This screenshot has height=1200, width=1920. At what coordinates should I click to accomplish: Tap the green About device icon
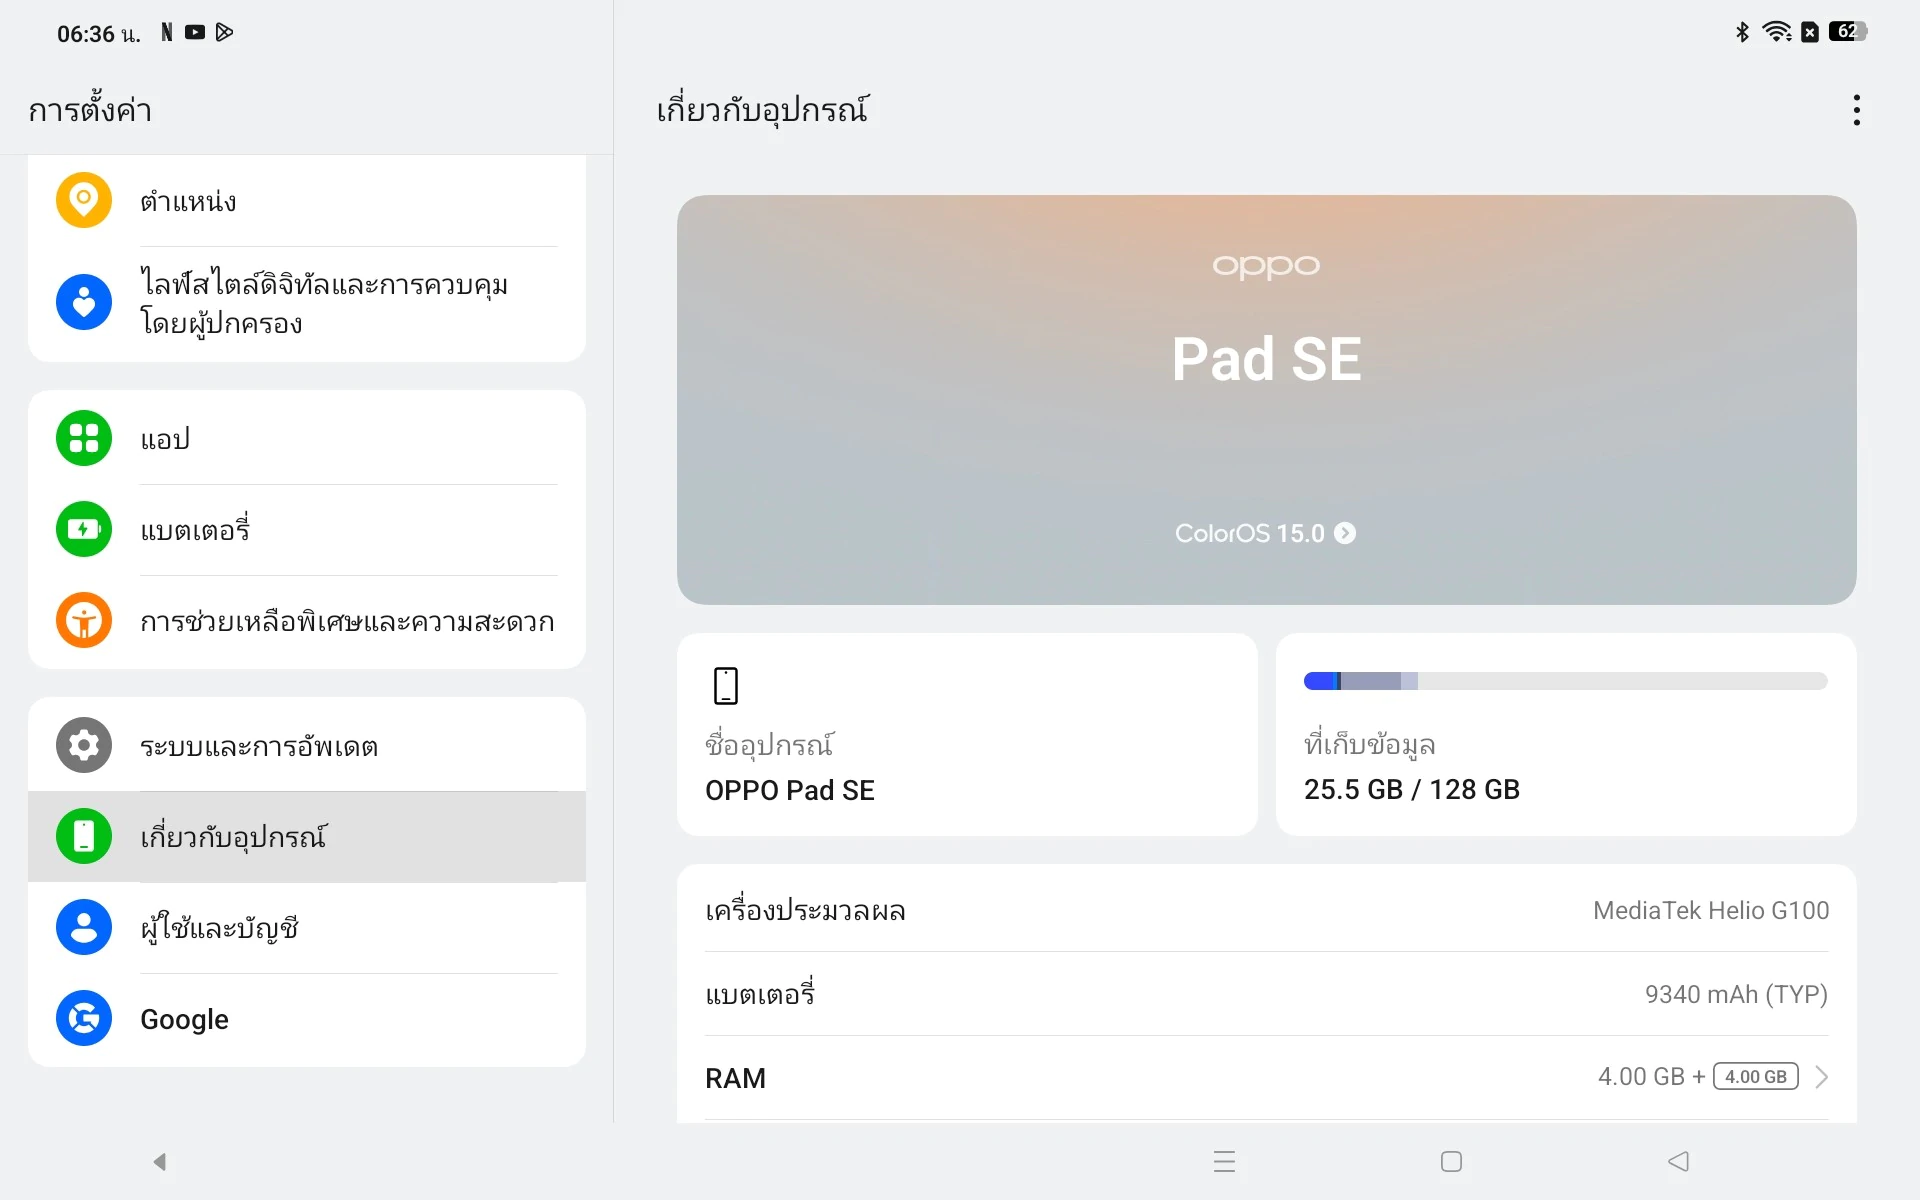coord(84,836)
